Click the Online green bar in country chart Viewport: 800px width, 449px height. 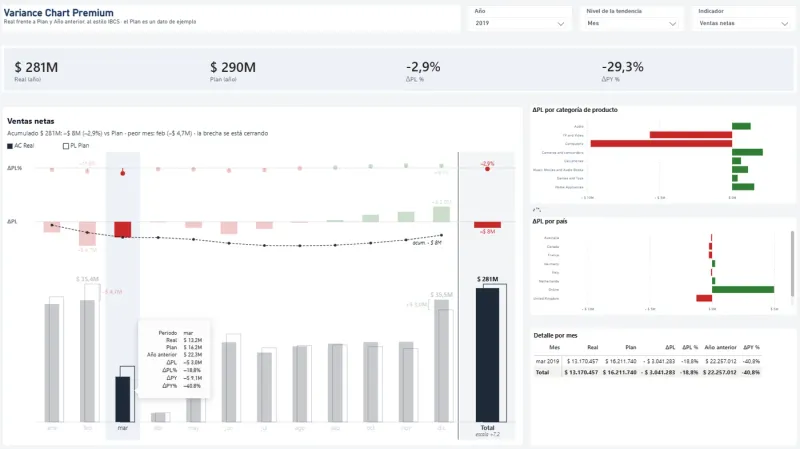pos(743,289)
